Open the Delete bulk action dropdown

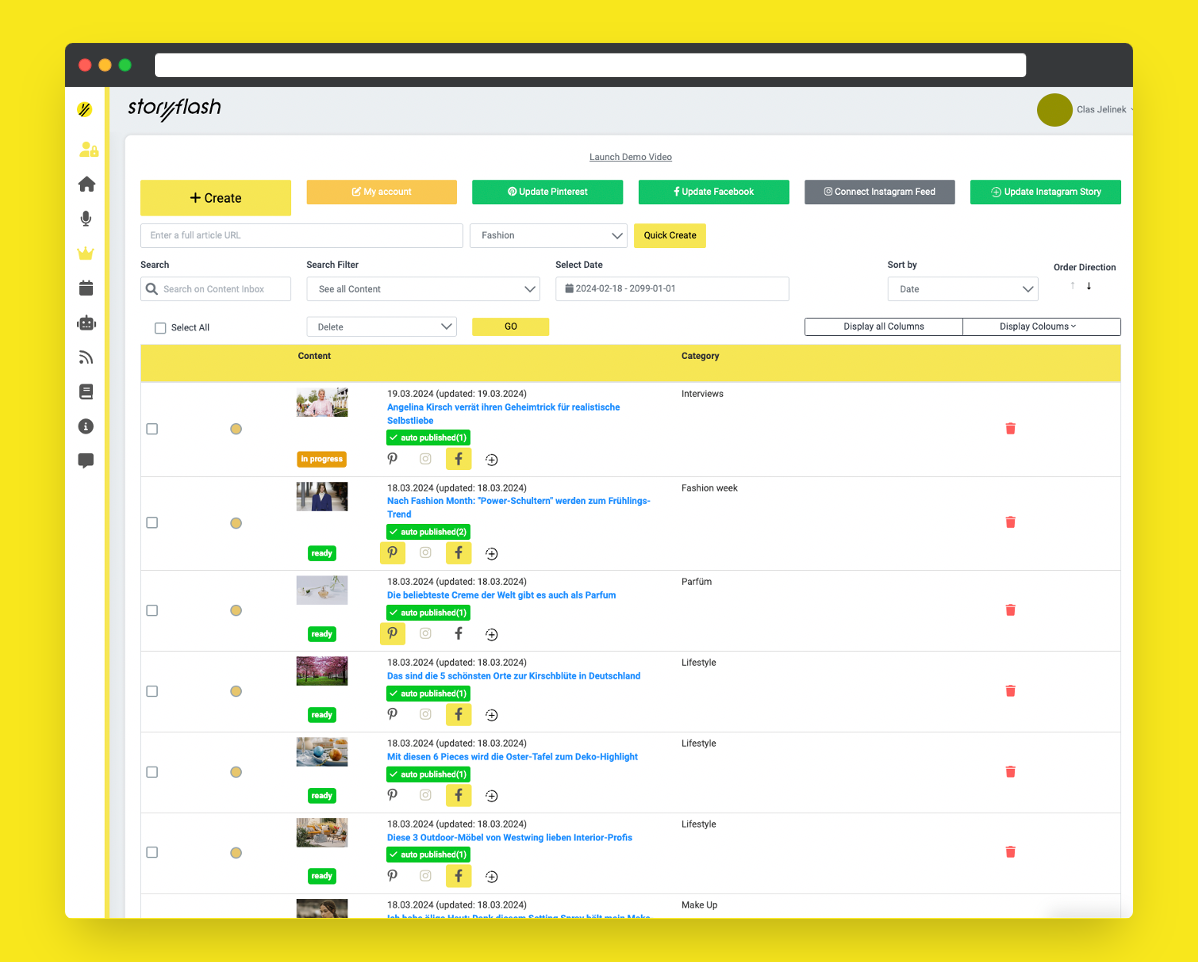click(x=382, y=327)
